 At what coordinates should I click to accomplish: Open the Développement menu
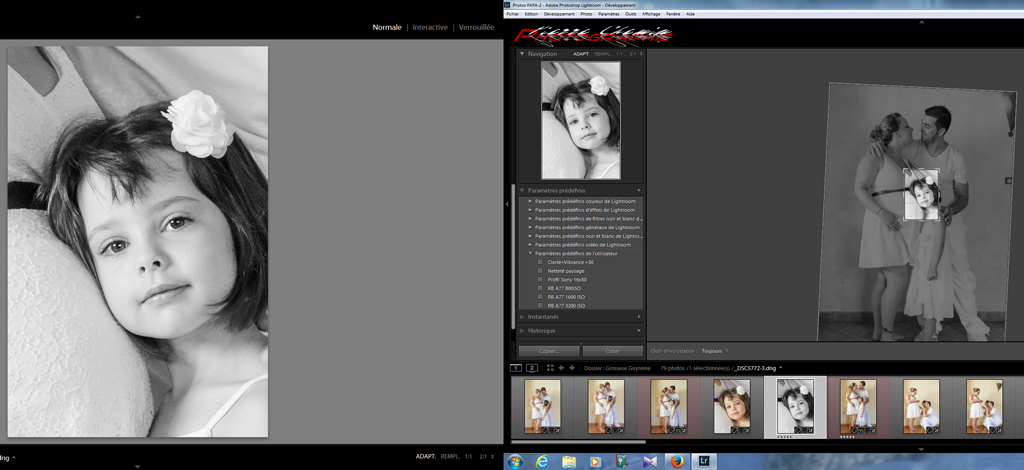[559, 14]
